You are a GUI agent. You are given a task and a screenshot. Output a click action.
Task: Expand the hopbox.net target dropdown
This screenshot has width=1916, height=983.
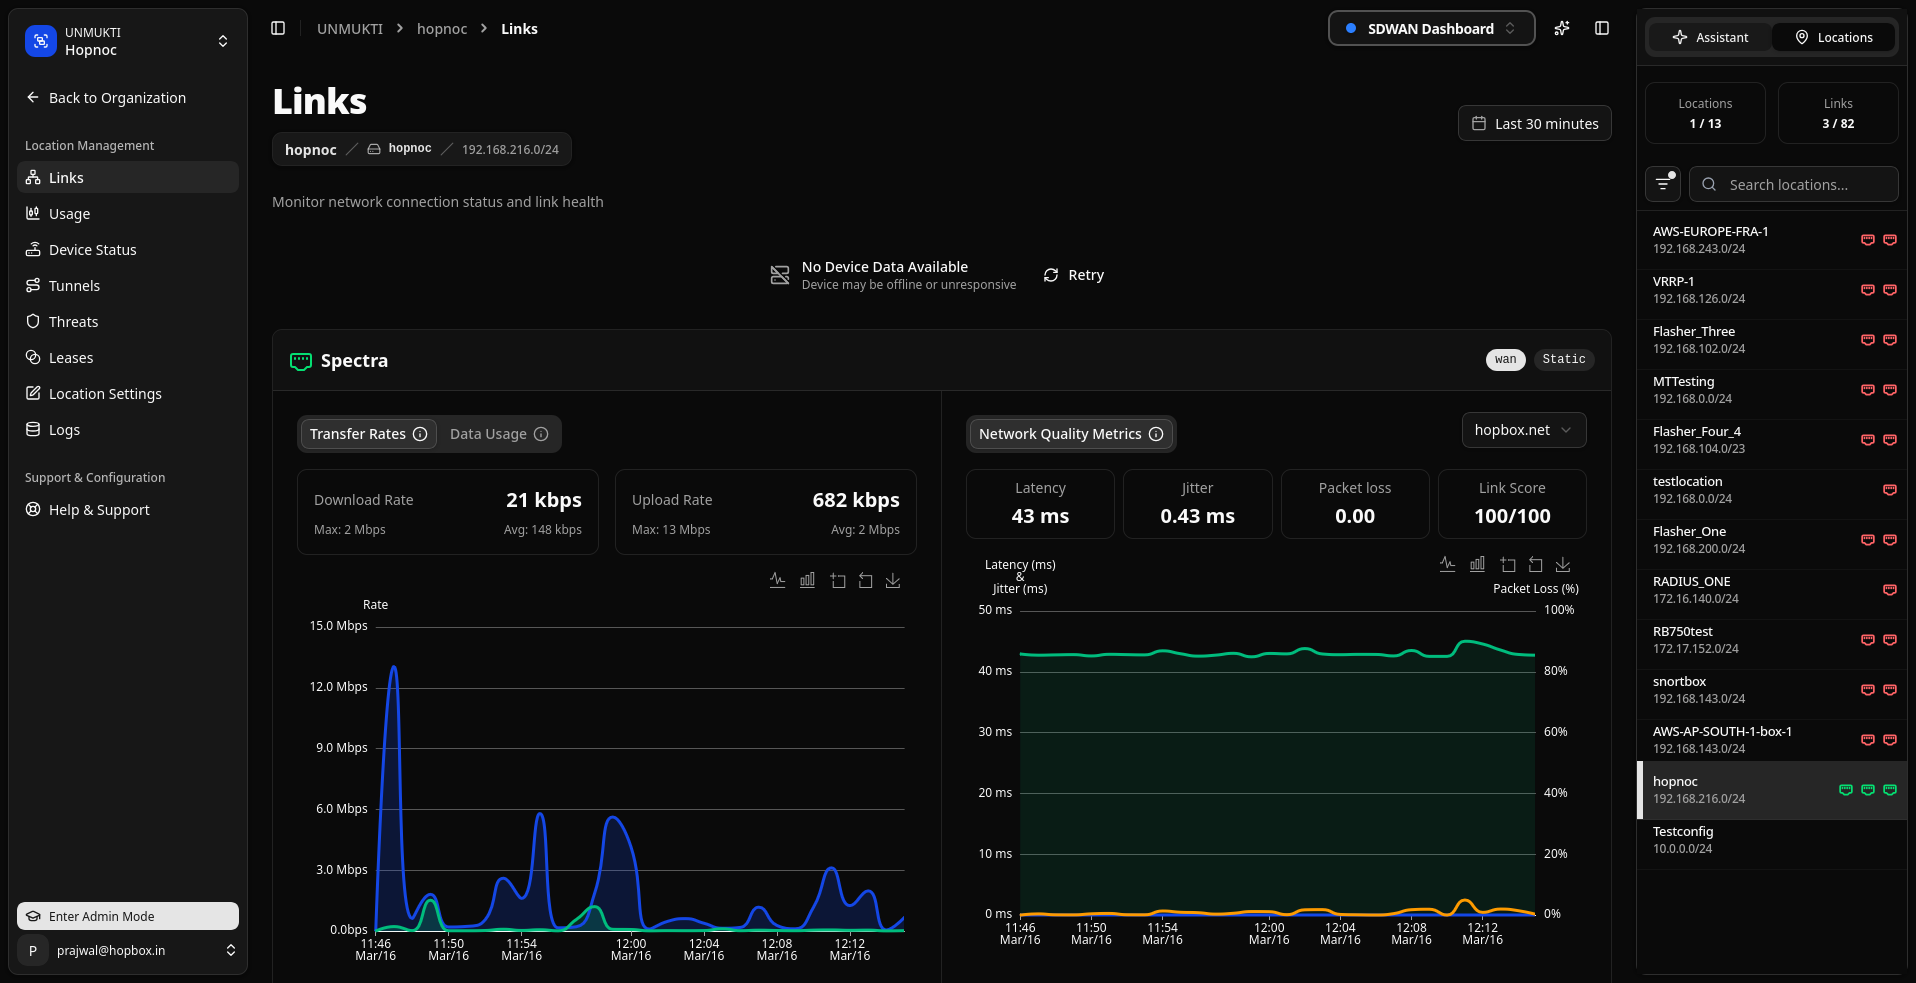click(x=1523, y=430)
